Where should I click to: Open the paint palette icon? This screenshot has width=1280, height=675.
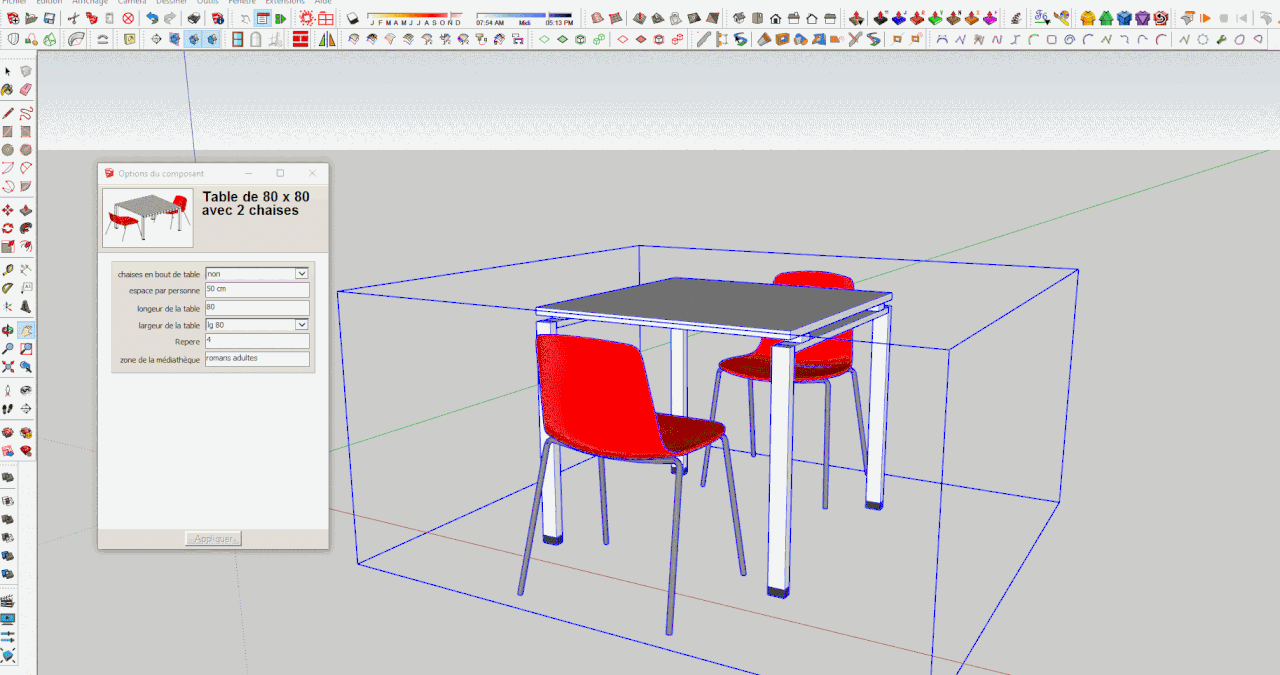(1061, 18)
